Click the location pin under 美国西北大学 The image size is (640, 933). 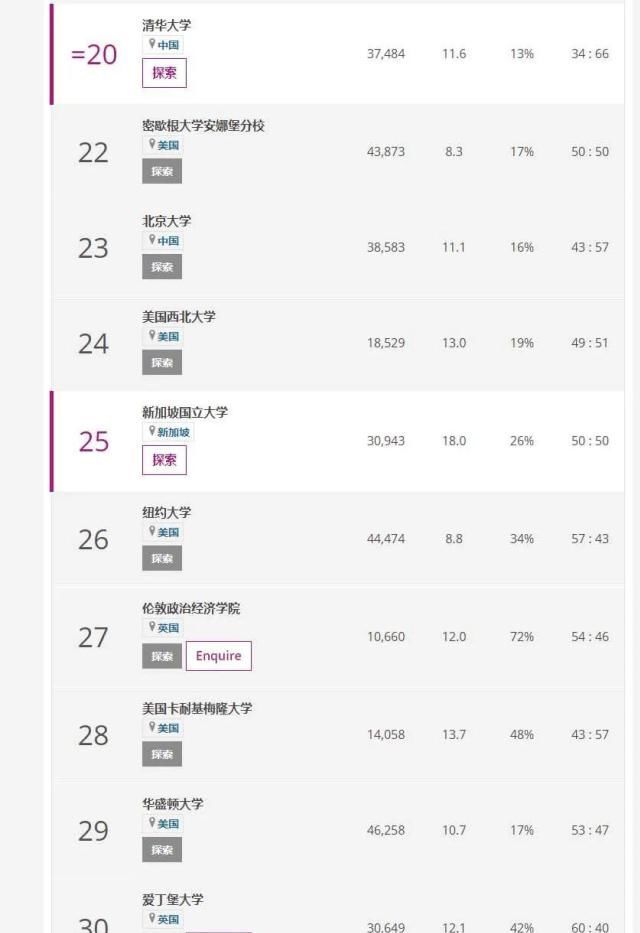[x=152, y=337]
